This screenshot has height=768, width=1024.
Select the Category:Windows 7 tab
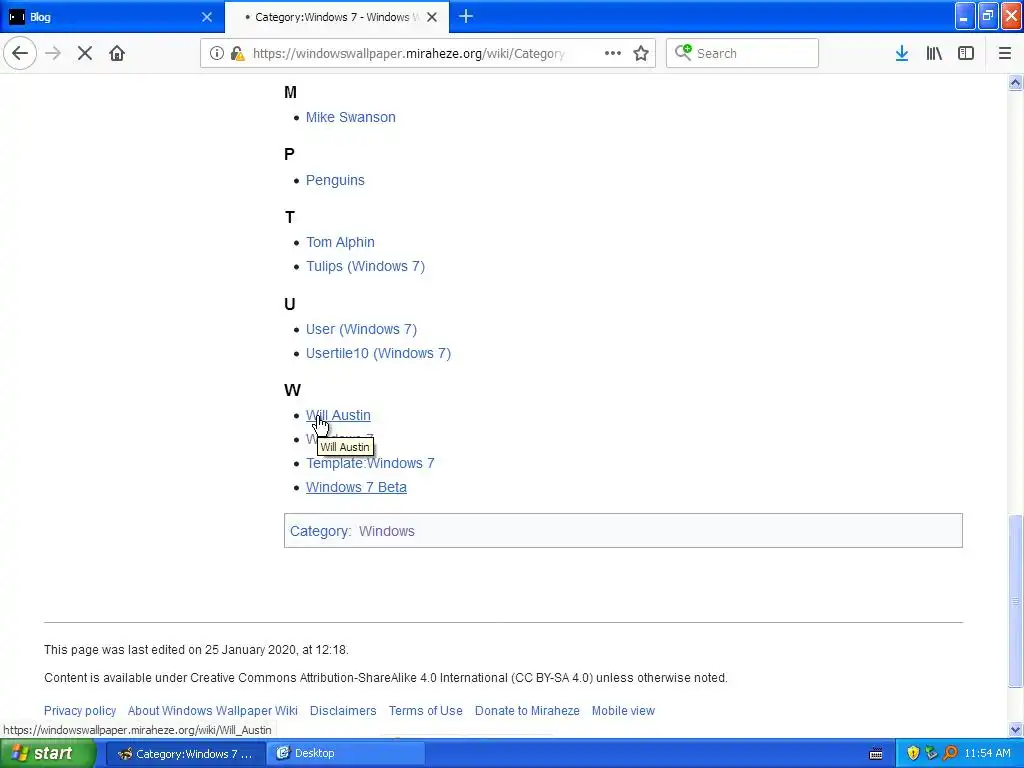click(x=336, y=17)
